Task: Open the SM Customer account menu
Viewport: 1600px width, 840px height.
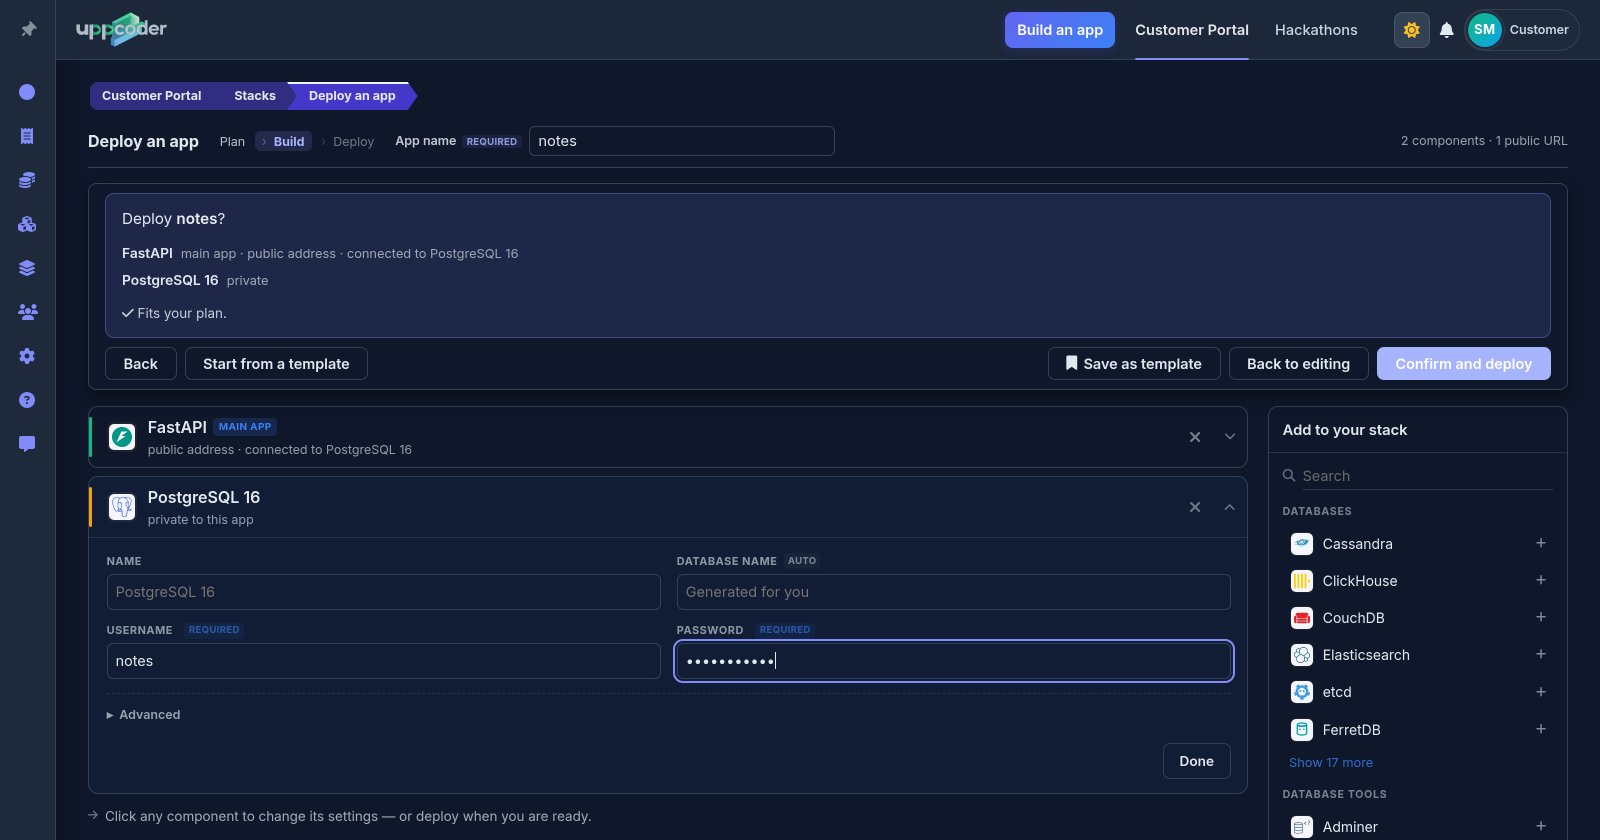Action: 1522,30
